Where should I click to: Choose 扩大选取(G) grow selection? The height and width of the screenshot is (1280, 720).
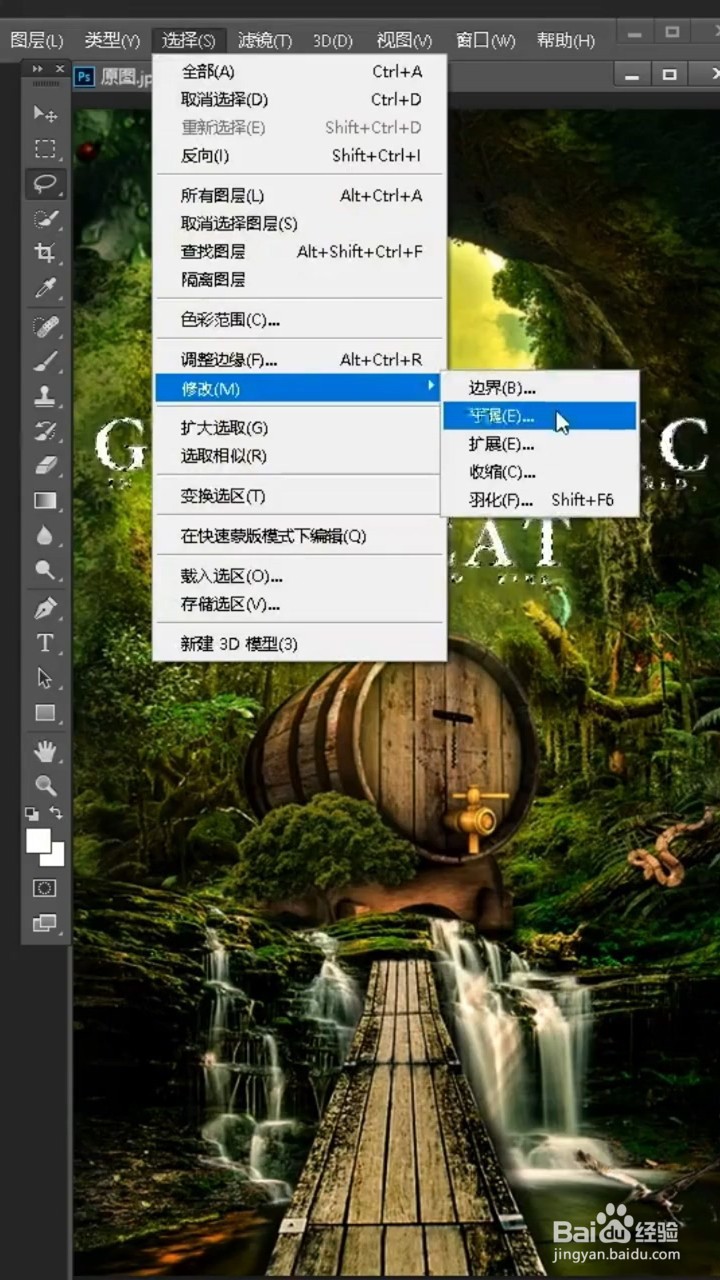pyautogui.click(x=300, y=428)
